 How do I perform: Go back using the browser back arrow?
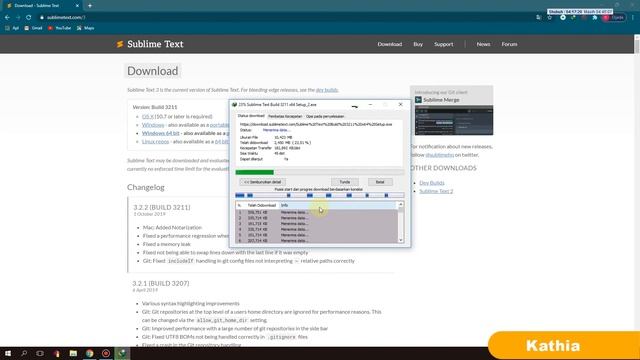click(x=7, y=18)
